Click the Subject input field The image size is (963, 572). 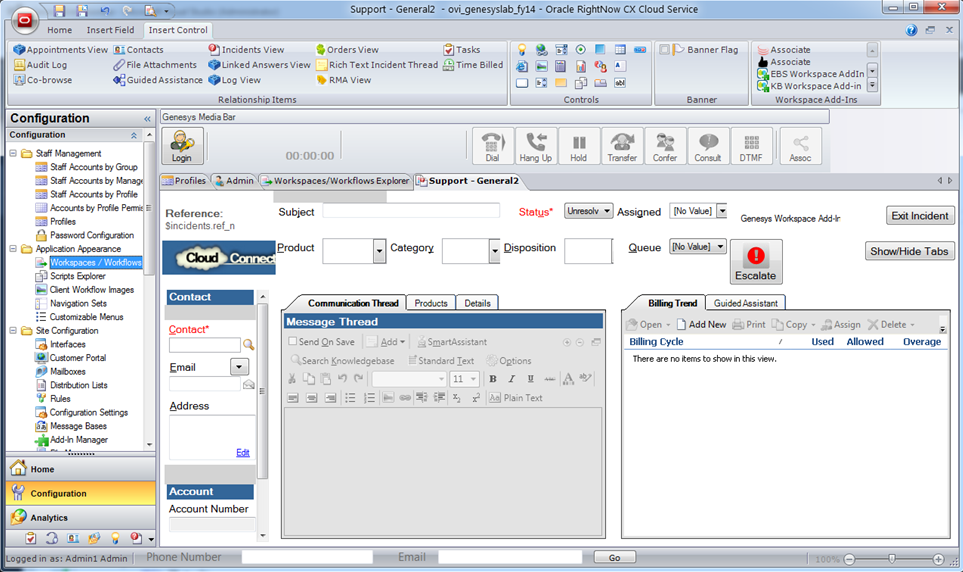[x=410, y=211]
